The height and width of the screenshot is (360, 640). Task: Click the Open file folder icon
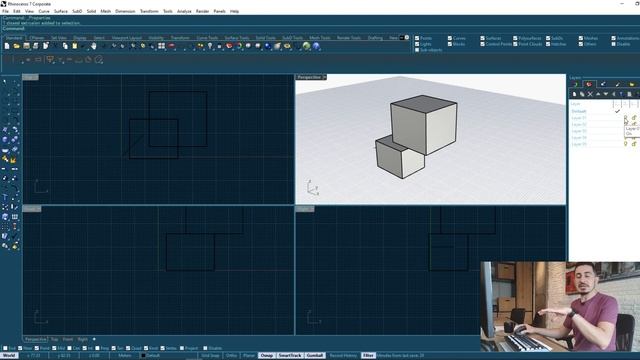coord(17,47)
